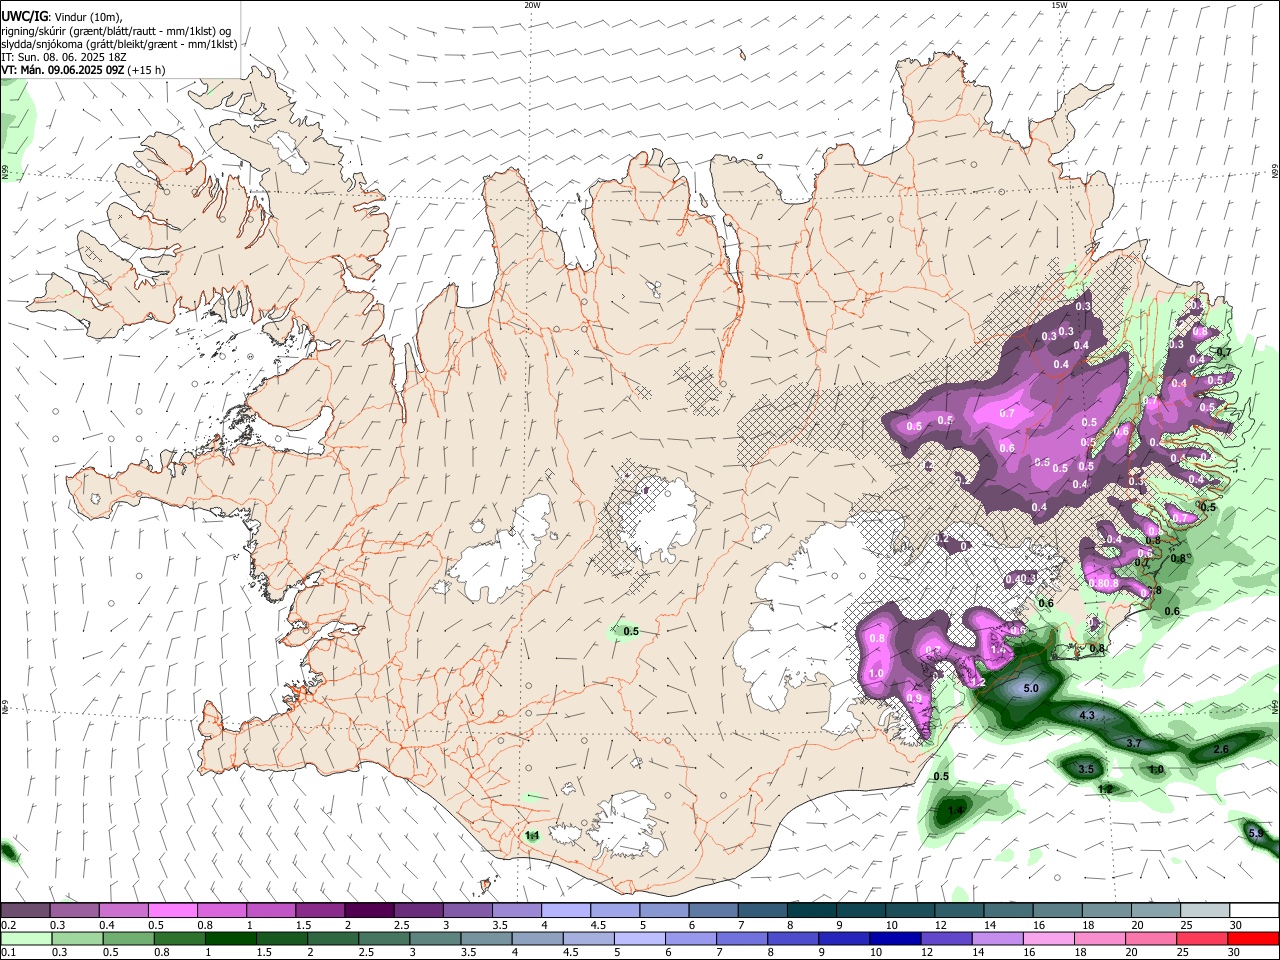This screenshot has height=960, width=1280.
Task: Click the 5.0 rain value offshore
Action: [x=1031, y=689]
